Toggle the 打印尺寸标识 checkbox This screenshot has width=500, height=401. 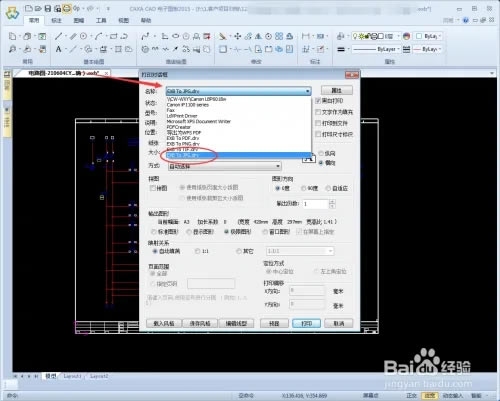click(x=318, y=134)
